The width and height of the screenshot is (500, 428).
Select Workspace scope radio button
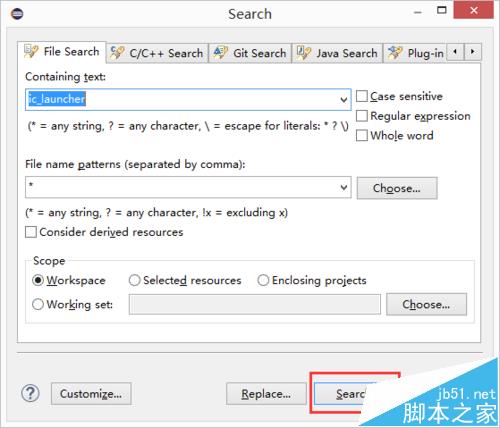click(38, 280)
